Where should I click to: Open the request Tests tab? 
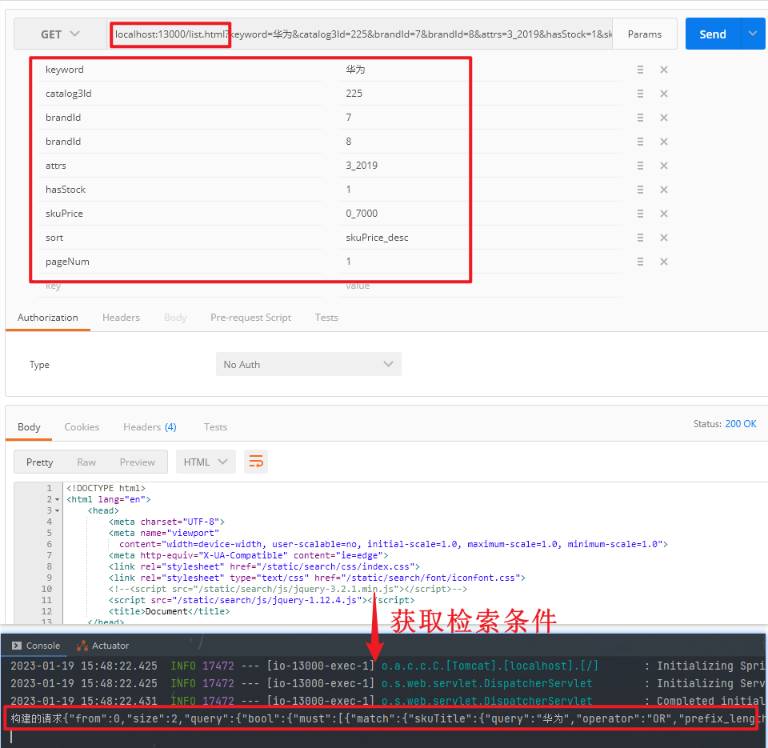(327, 317)
